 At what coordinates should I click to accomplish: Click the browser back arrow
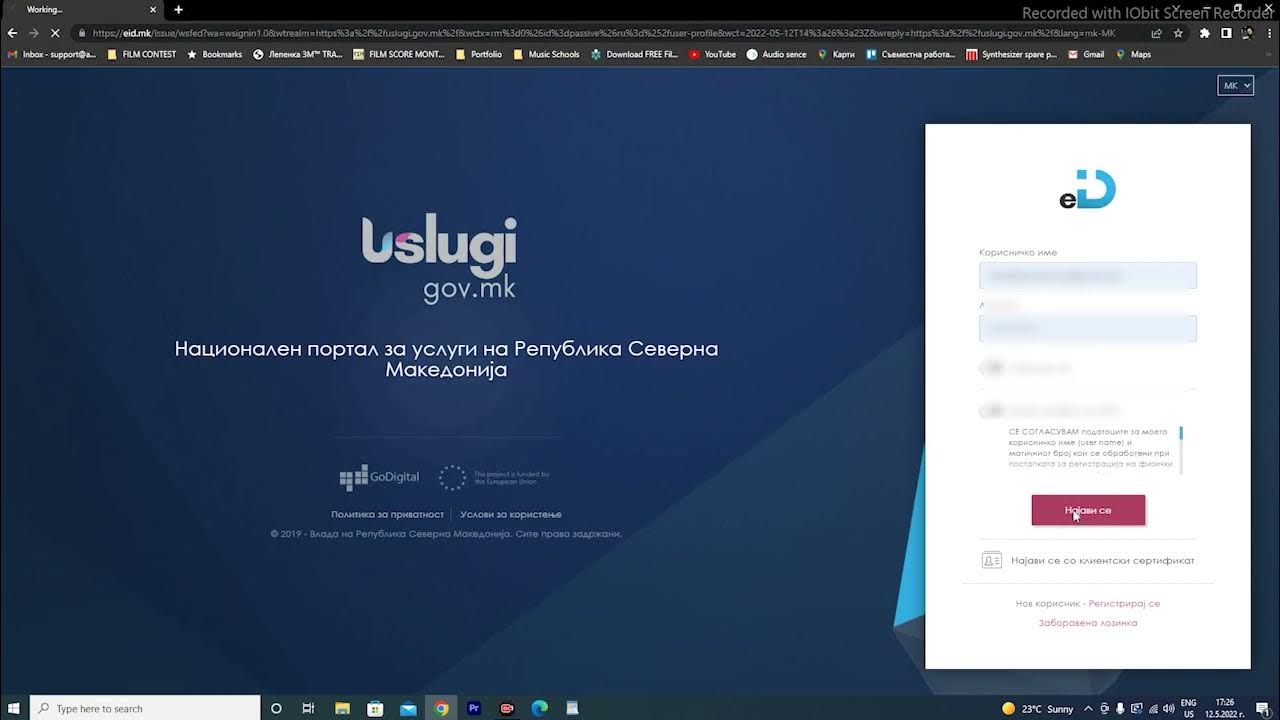(x=12, y=32)
